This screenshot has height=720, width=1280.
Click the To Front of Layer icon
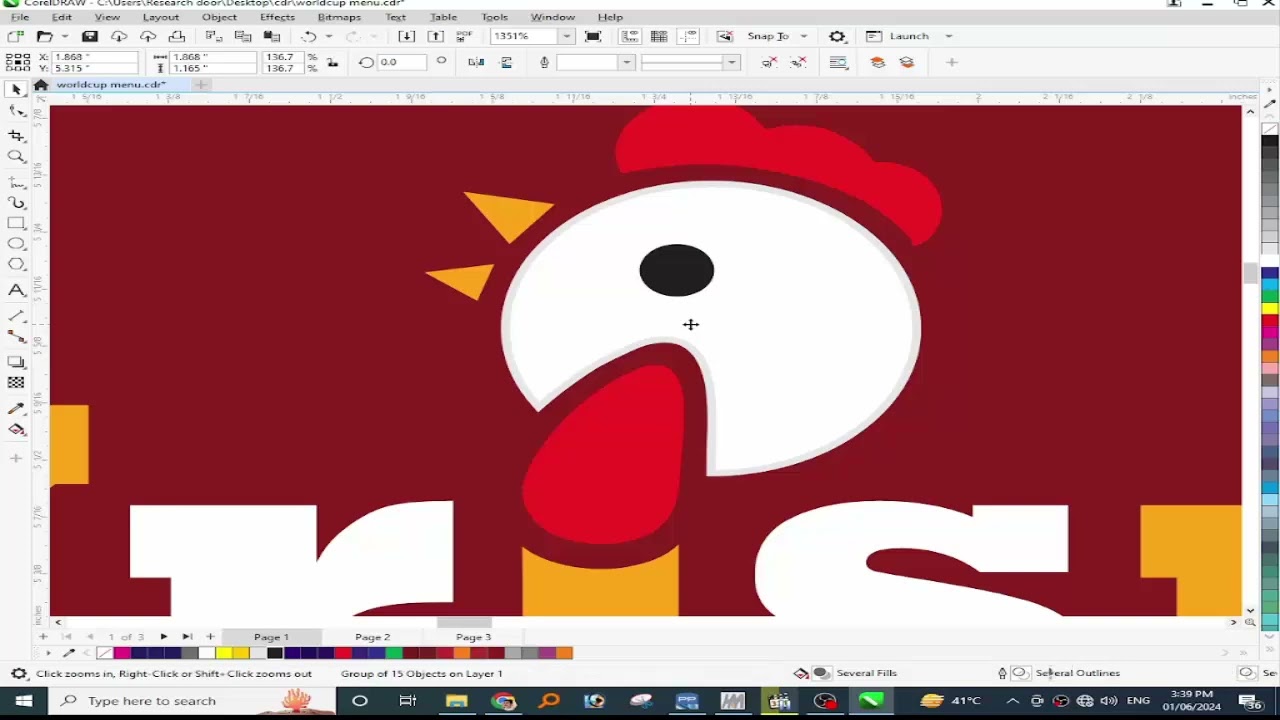[x=878, y=62]
